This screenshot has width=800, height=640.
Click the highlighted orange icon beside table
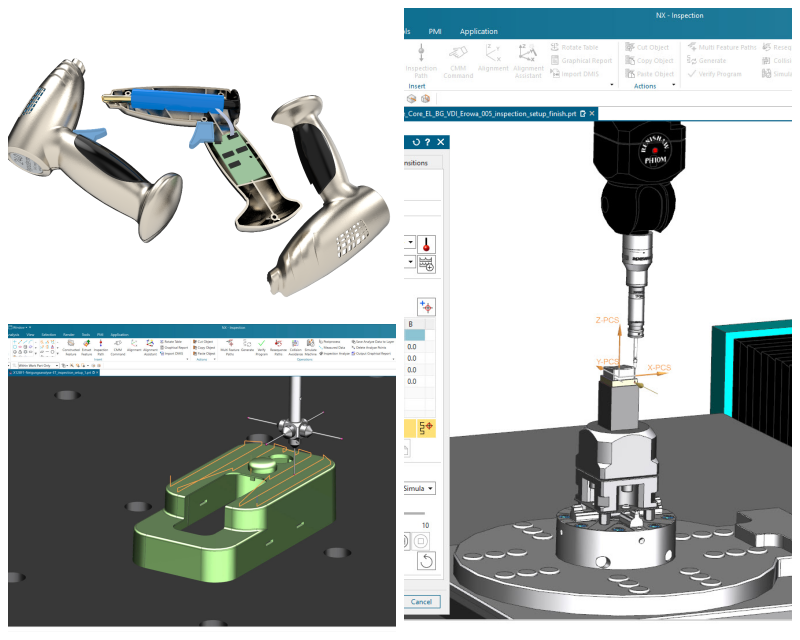pyautogui.click(x=427, y=429)
